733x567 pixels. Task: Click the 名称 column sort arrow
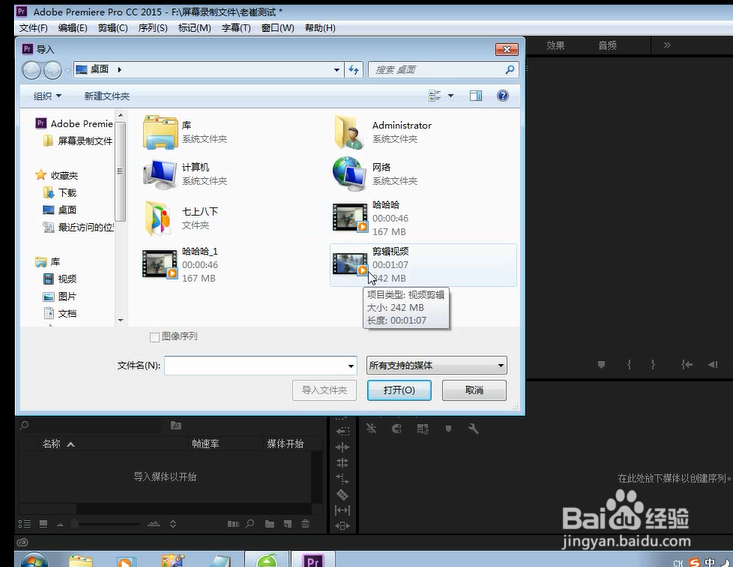[x=71, y=445]
